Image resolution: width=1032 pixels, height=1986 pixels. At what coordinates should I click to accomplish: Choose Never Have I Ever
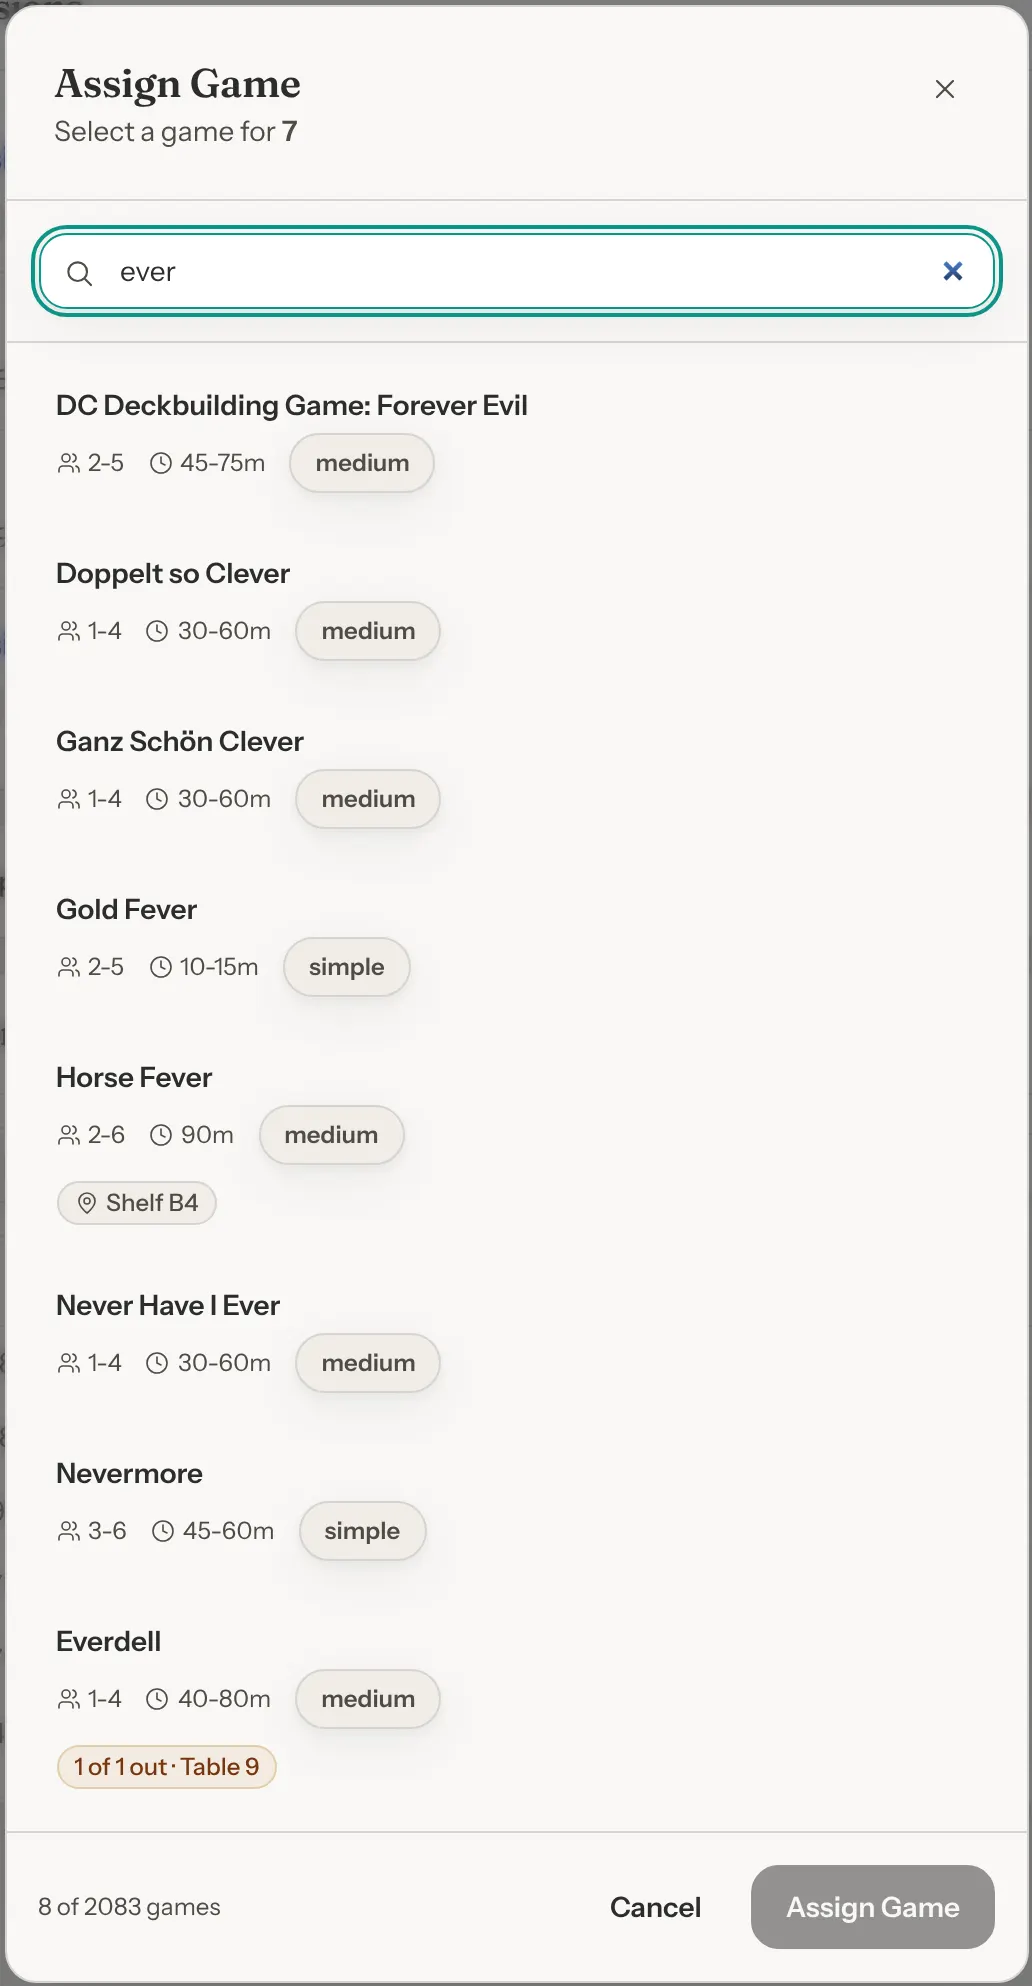coord(516,1337)
